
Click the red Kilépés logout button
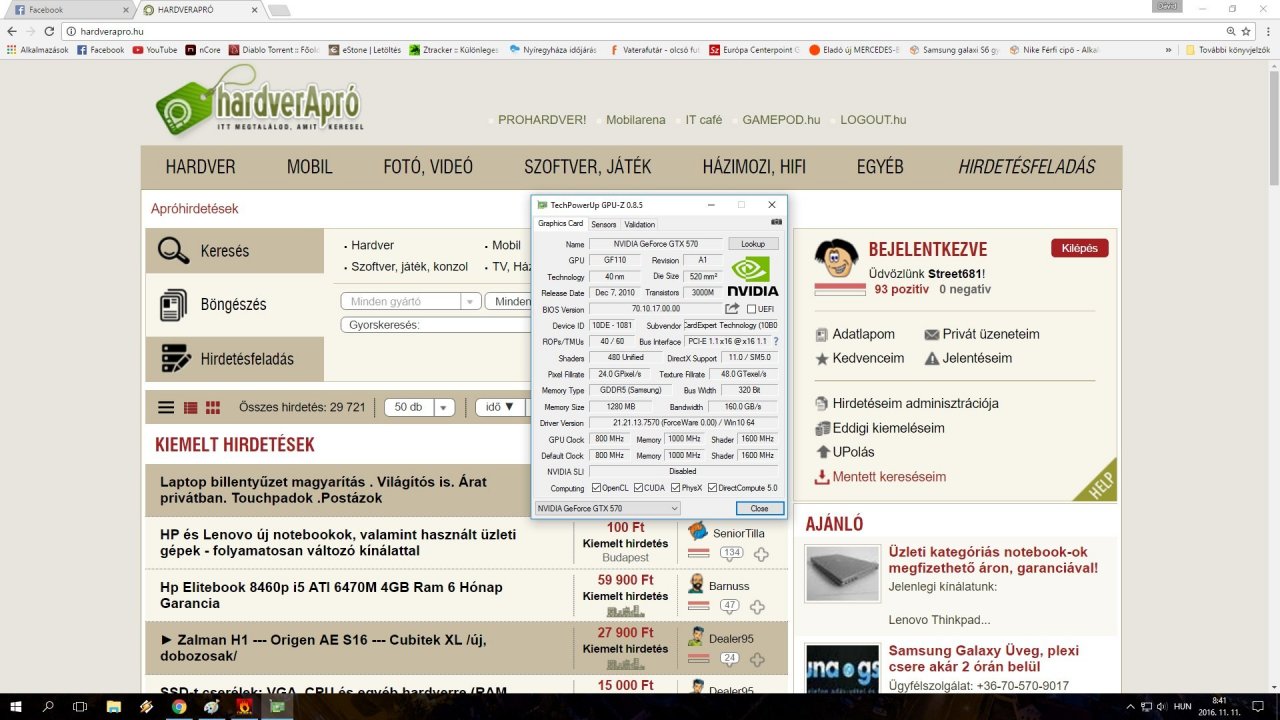pos(1080,248)
